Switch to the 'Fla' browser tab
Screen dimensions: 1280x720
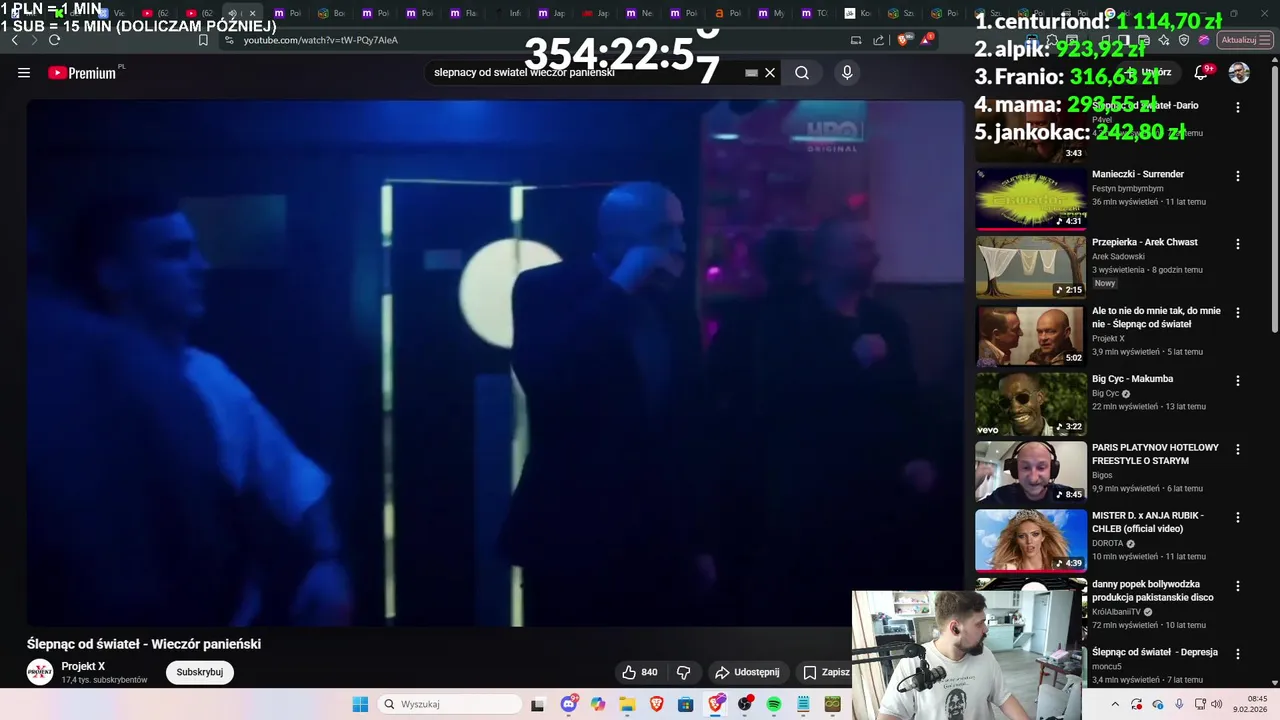click(463, 13)
